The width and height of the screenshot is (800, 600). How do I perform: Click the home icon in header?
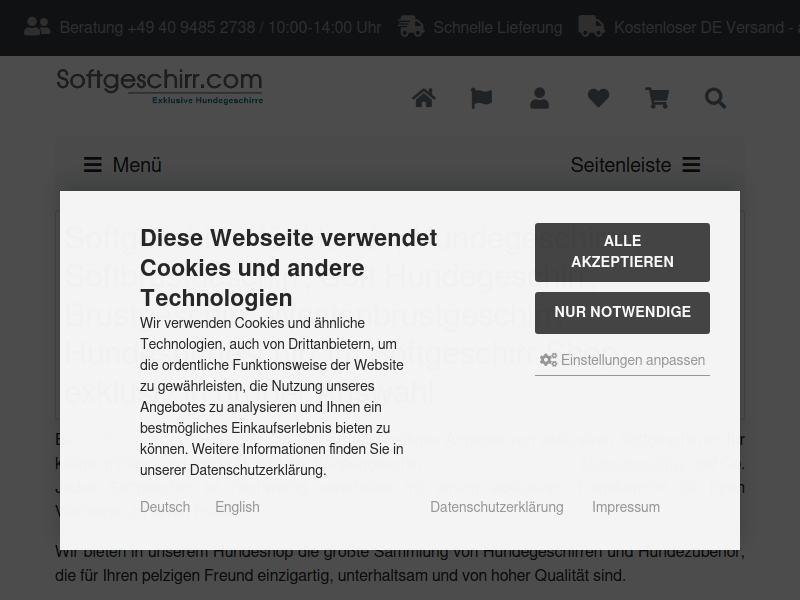pos(424,98)
